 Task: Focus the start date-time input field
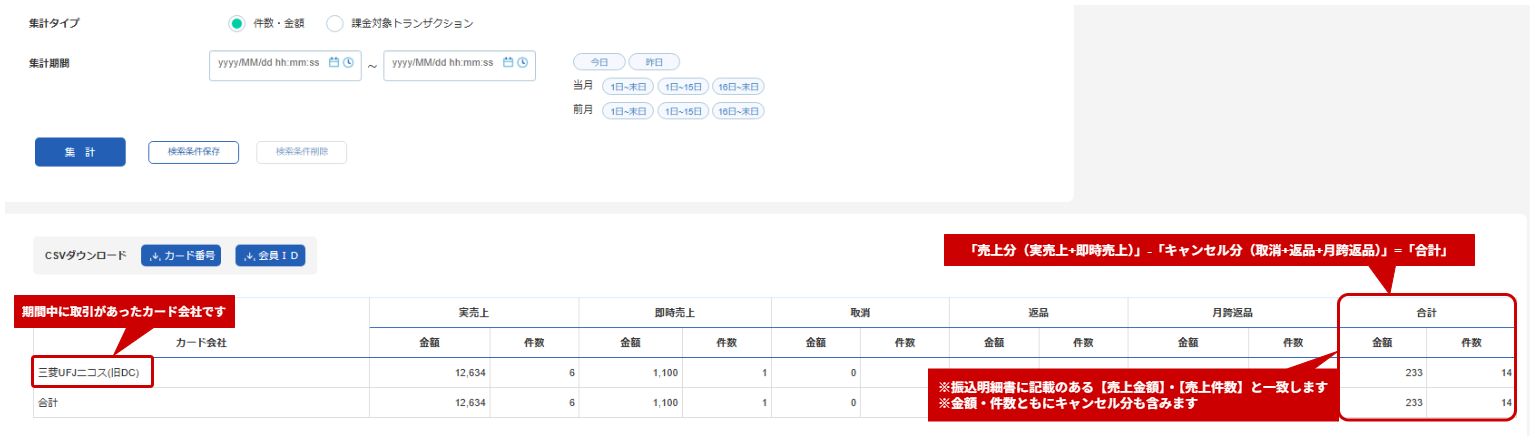point(285,65)
